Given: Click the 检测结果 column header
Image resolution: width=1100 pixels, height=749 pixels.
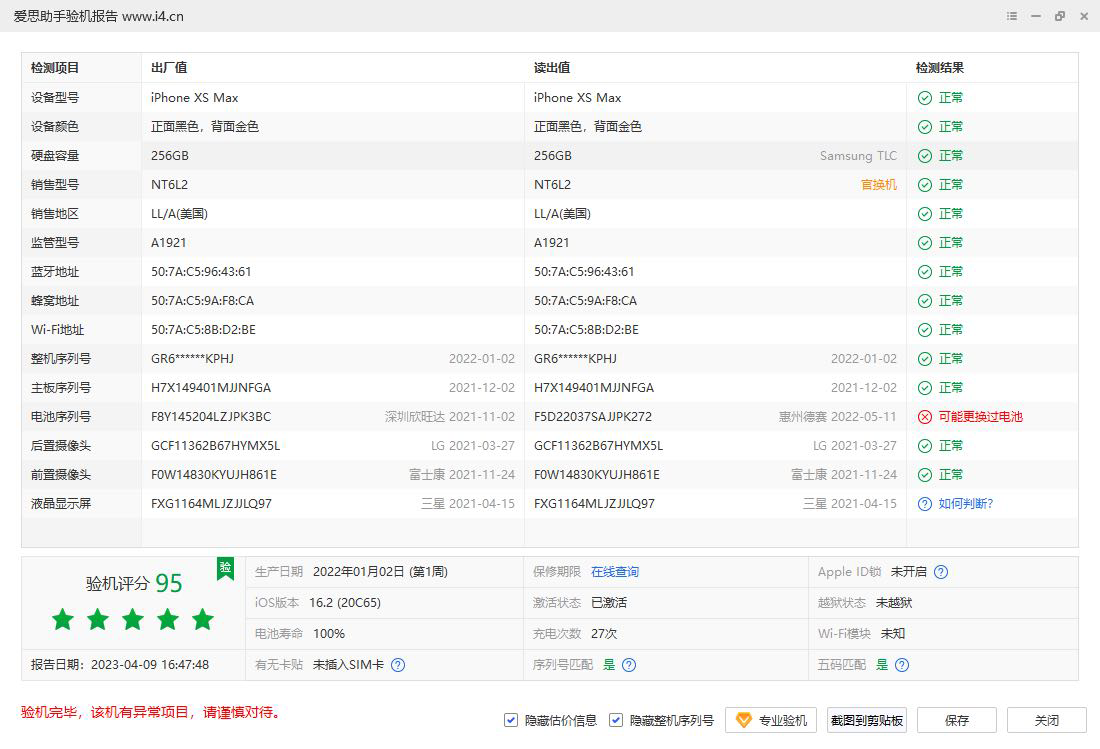Looking at the screenshot, I should coord(940,68).
